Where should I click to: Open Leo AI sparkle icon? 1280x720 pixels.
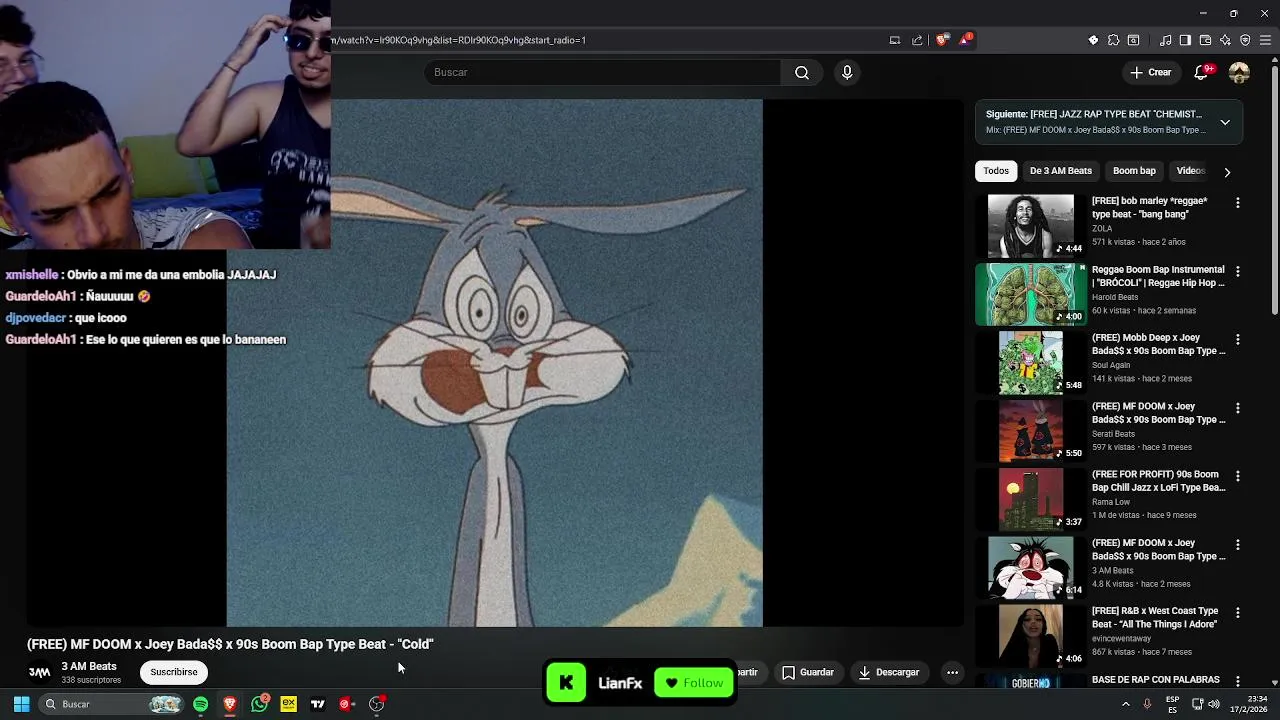point(1225,40)
